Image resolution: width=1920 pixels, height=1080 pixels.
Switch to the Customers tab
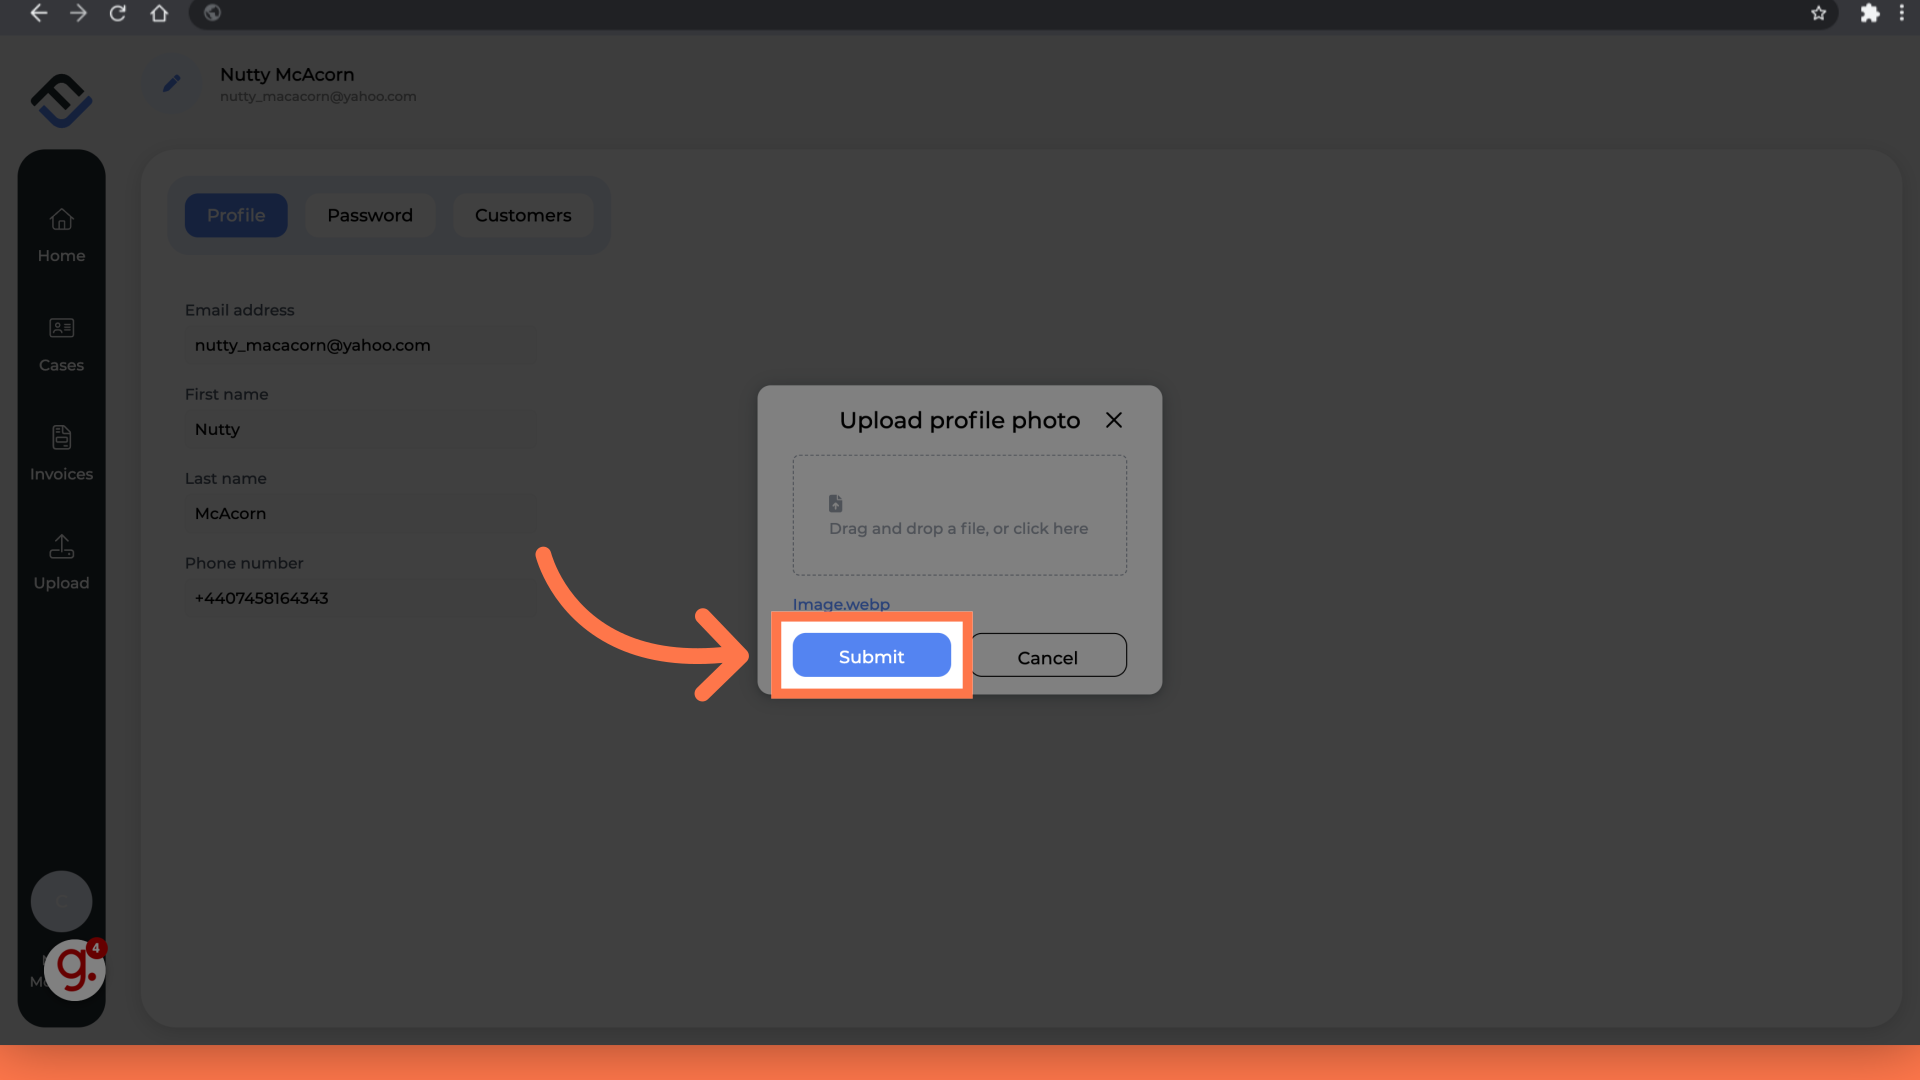[522, 215]
